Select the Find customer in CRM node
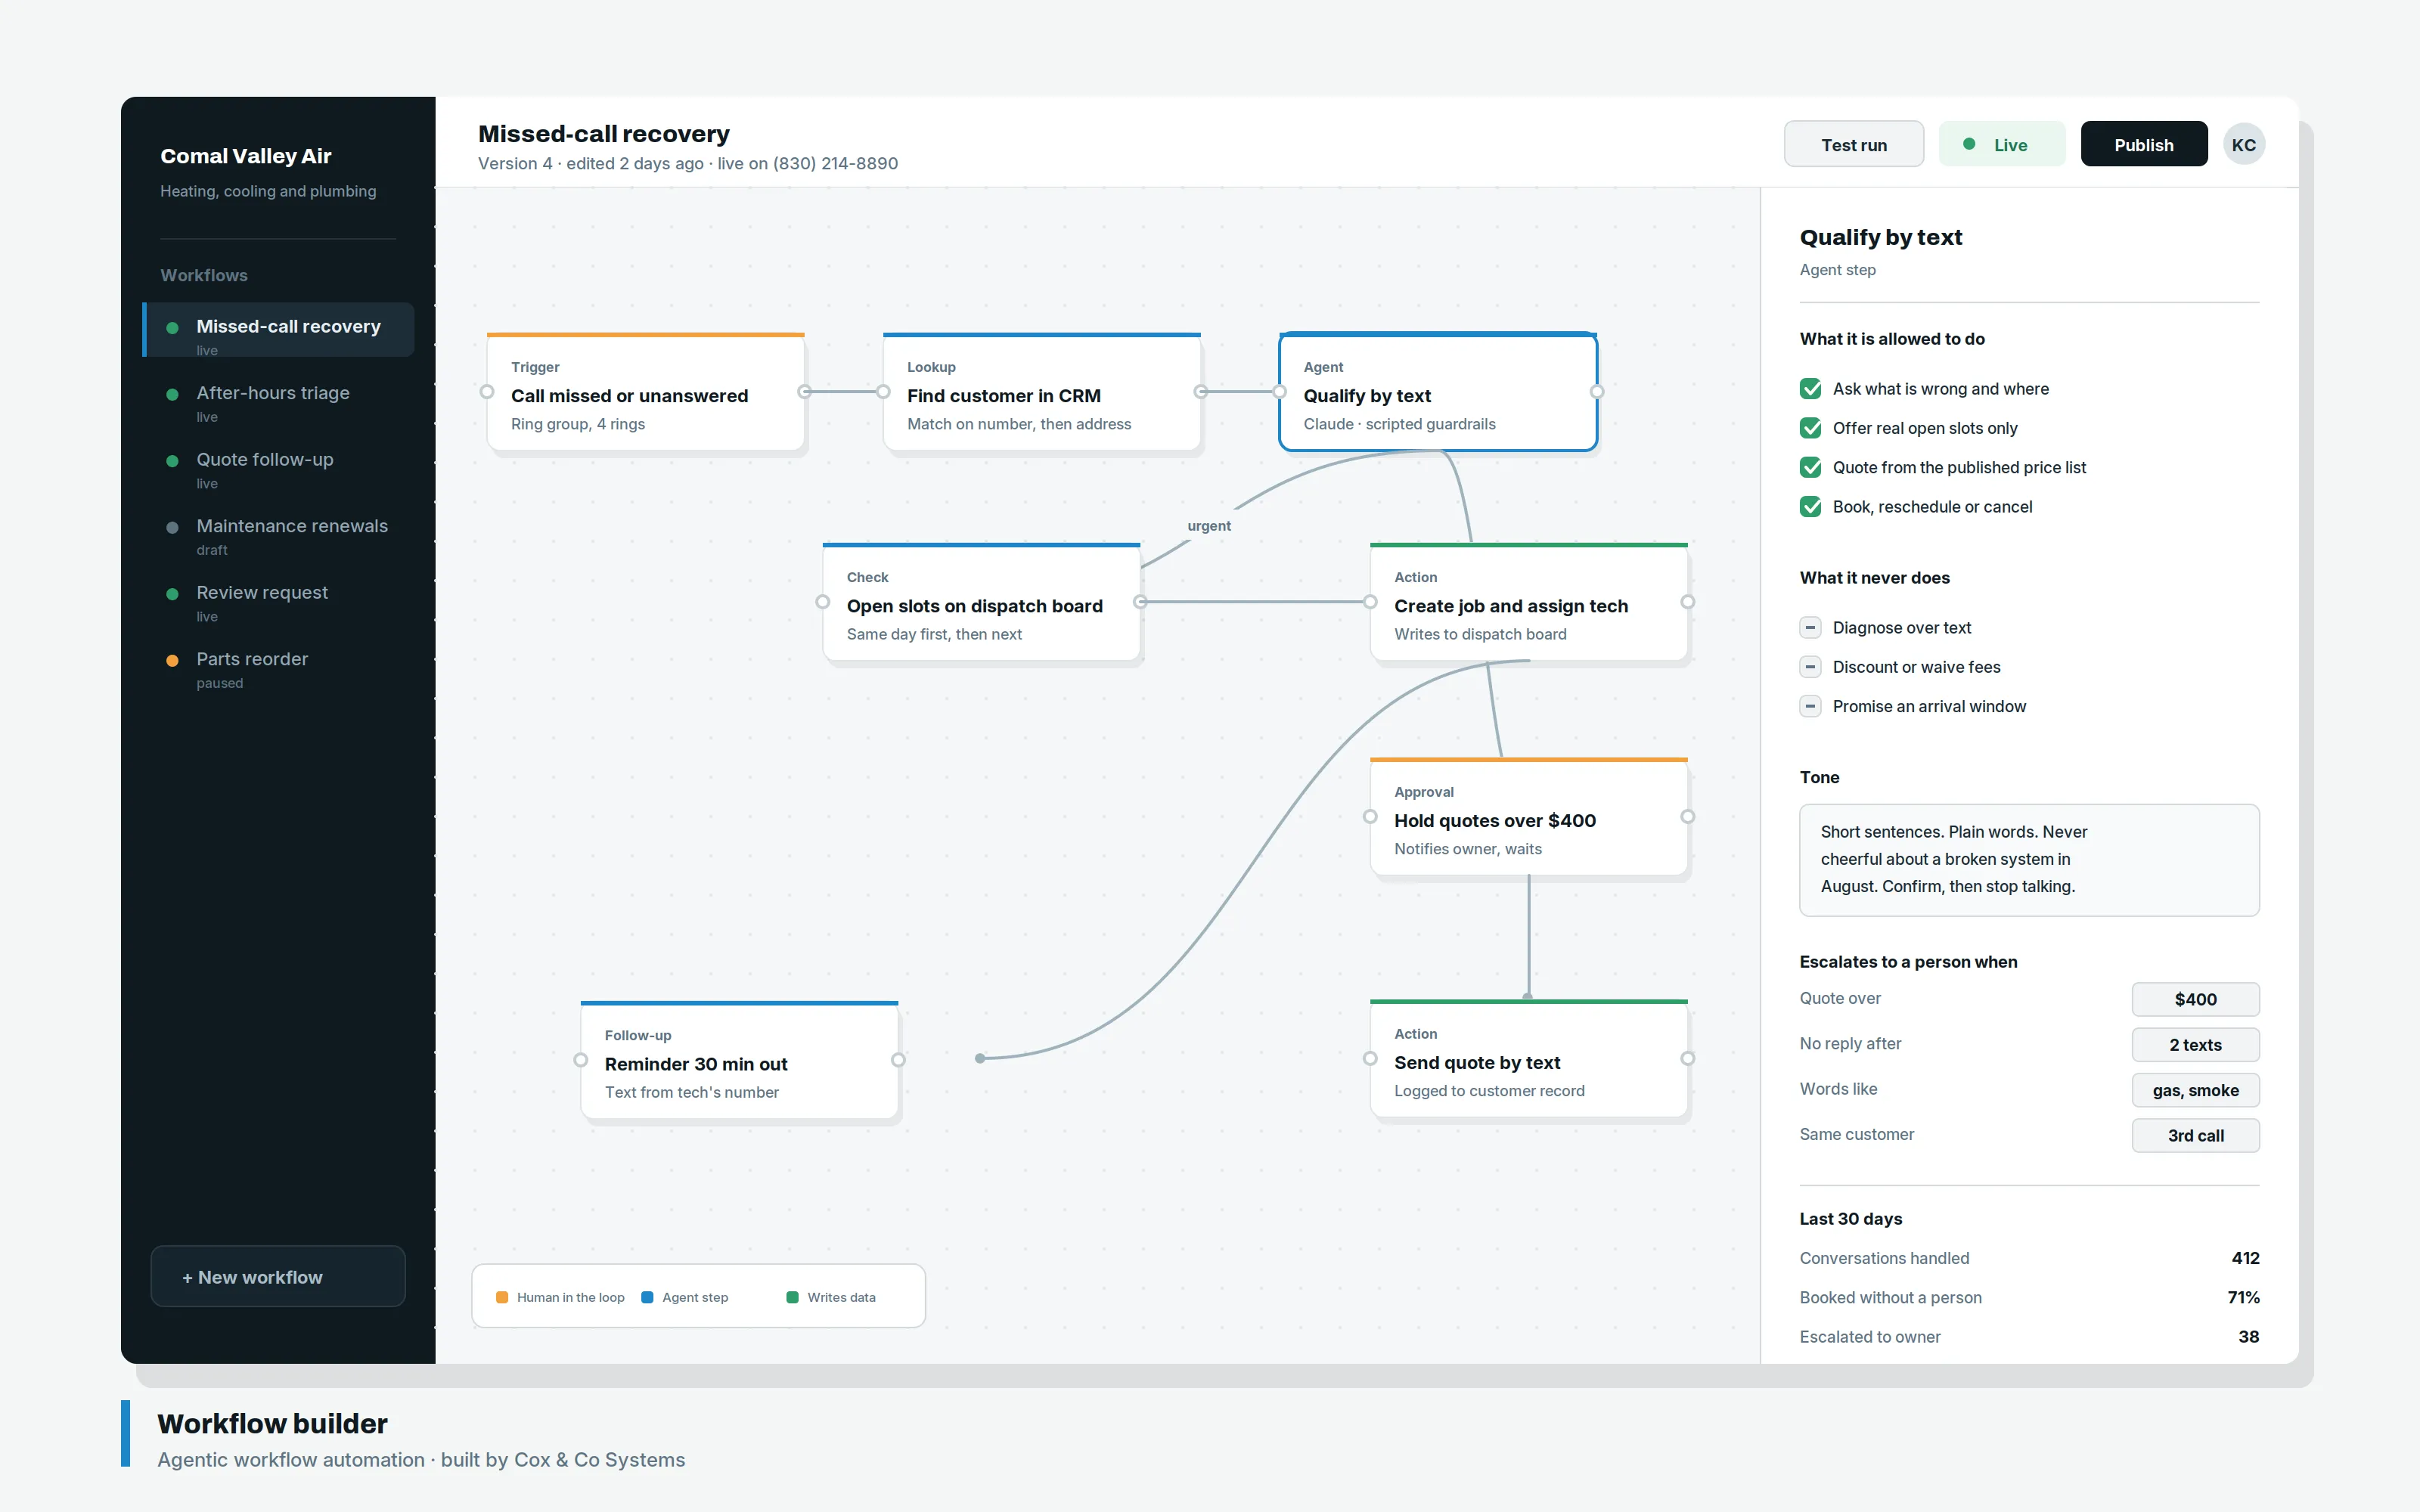 tap(1041, 392)
